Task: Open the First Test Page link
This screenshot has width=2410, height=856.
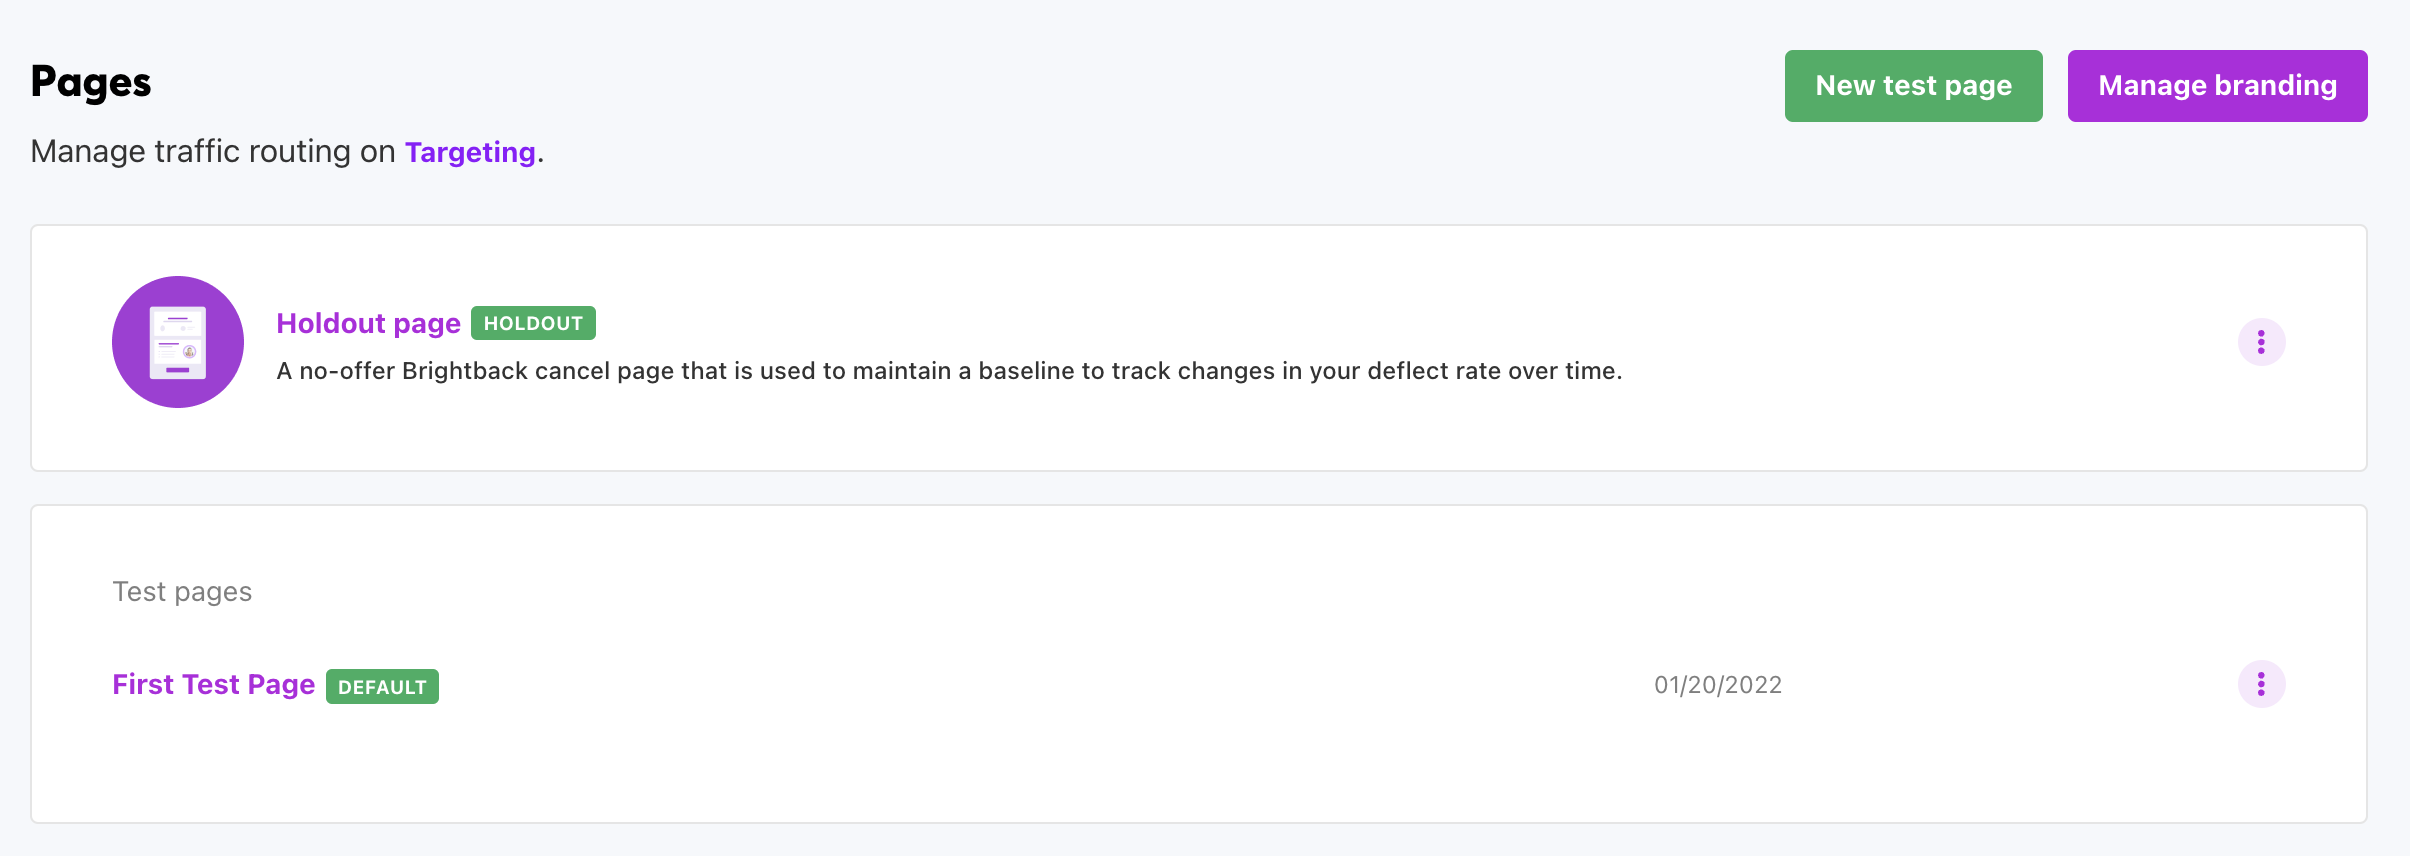Action: (213, 684)
